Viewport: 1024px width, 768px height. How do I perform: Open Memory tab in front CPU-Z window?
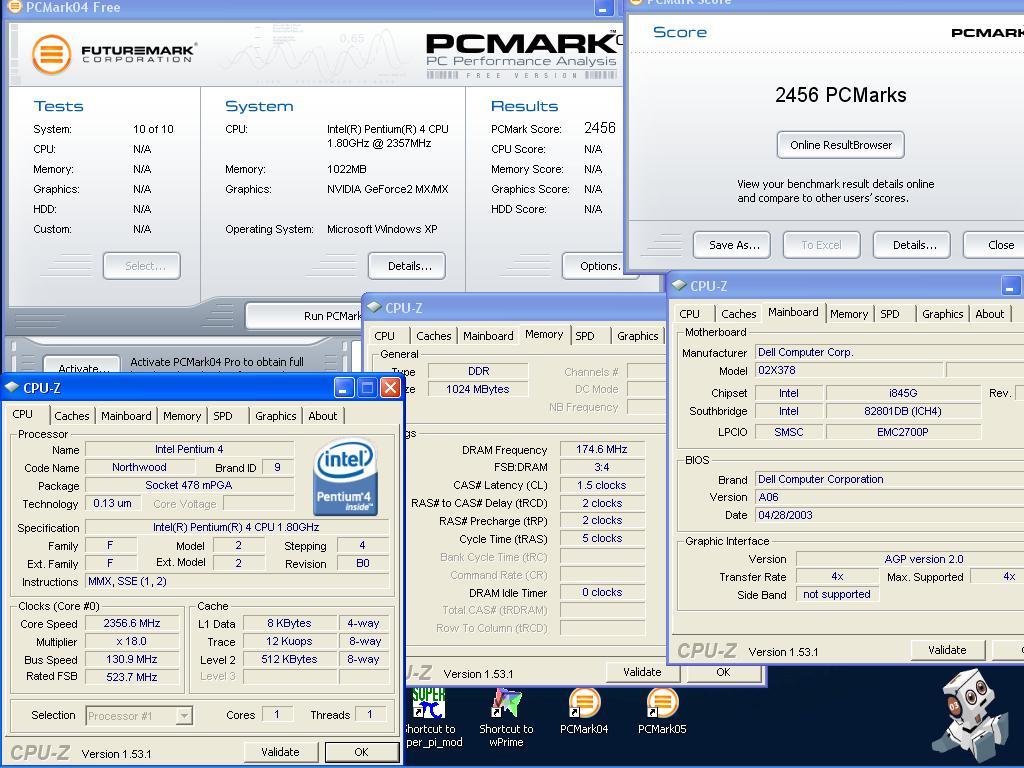pyautogui.click(x=182, y=416)
